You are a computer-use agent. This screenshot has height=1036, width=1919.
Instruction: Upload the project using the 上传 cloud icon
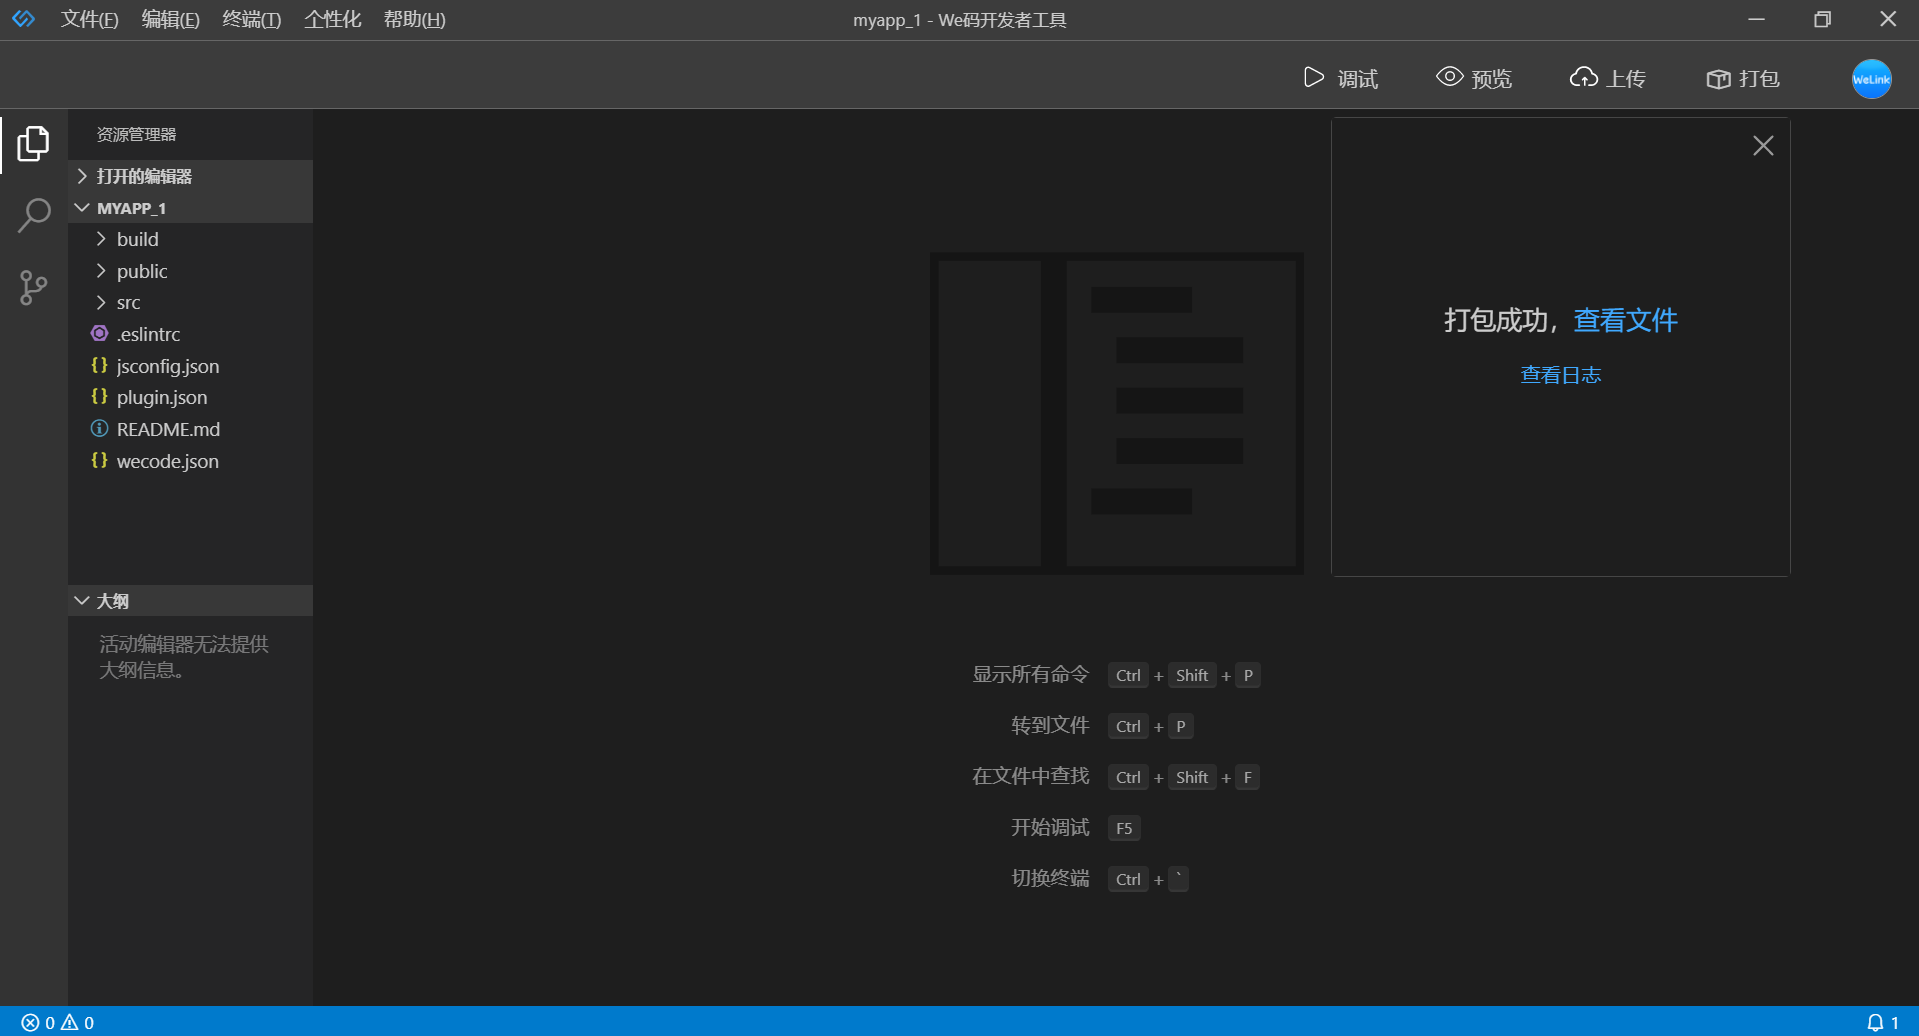[1606, 78]
